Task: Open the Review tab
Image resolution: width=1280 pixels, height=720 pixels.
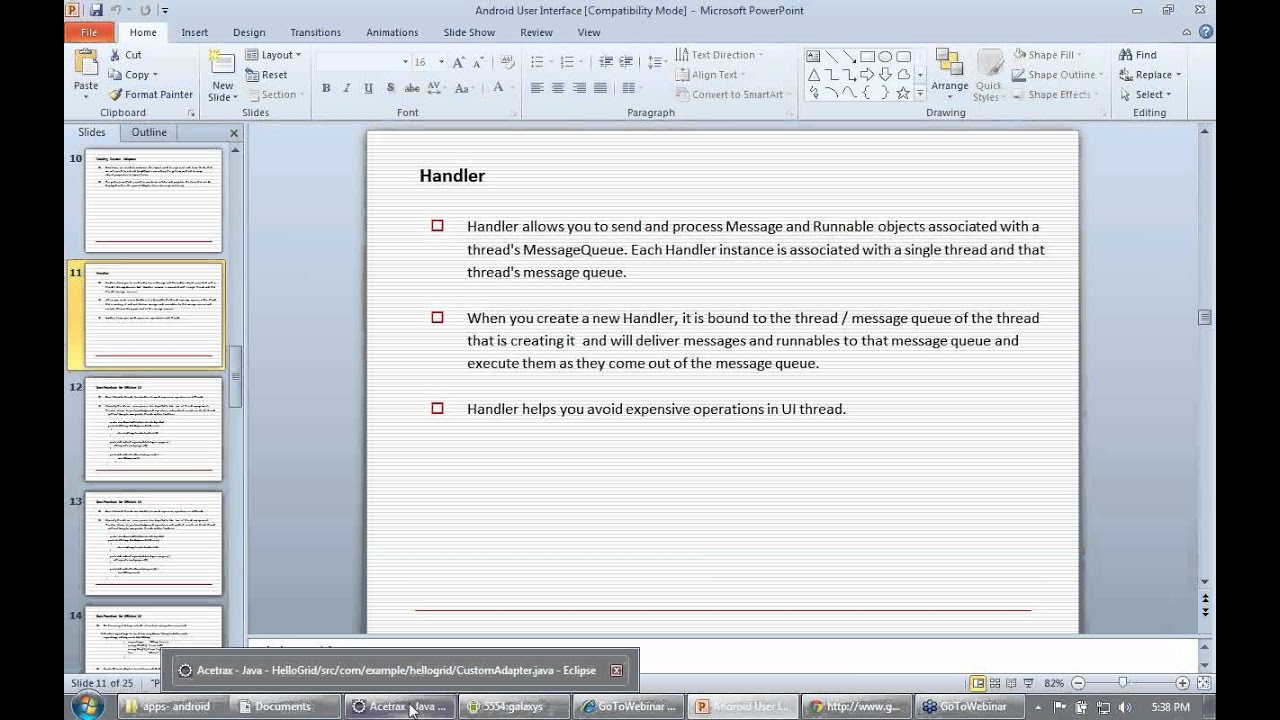Action: [536, 32]
